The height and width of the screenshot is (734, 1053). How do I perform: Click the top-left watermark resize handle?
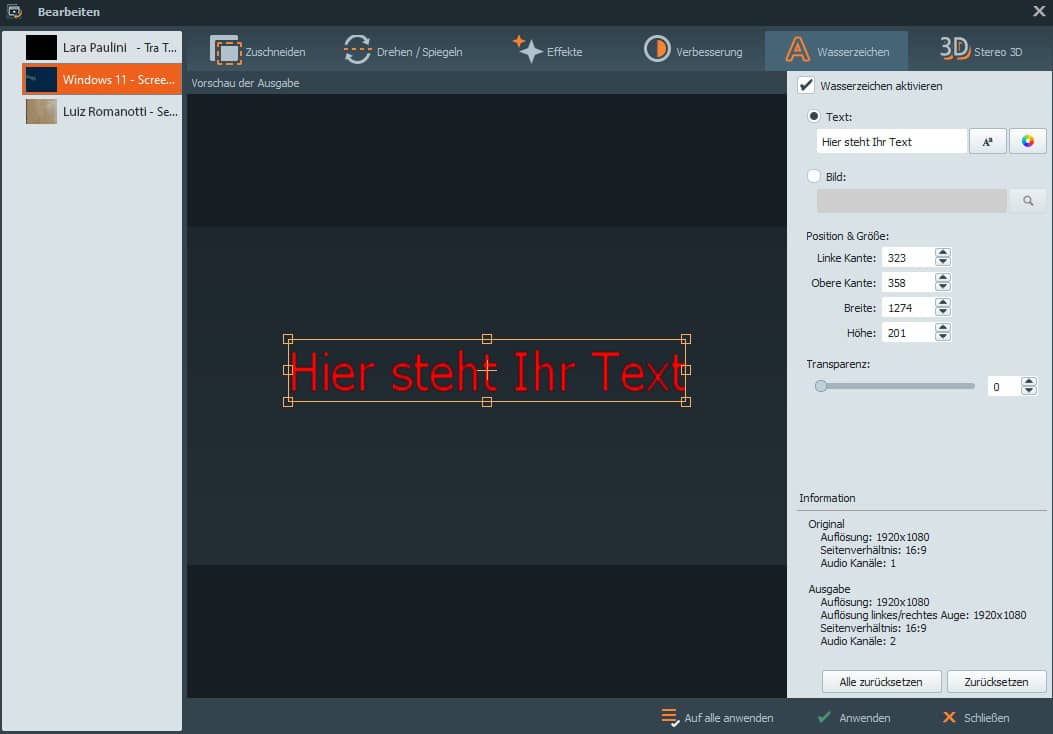click(288, 339)
